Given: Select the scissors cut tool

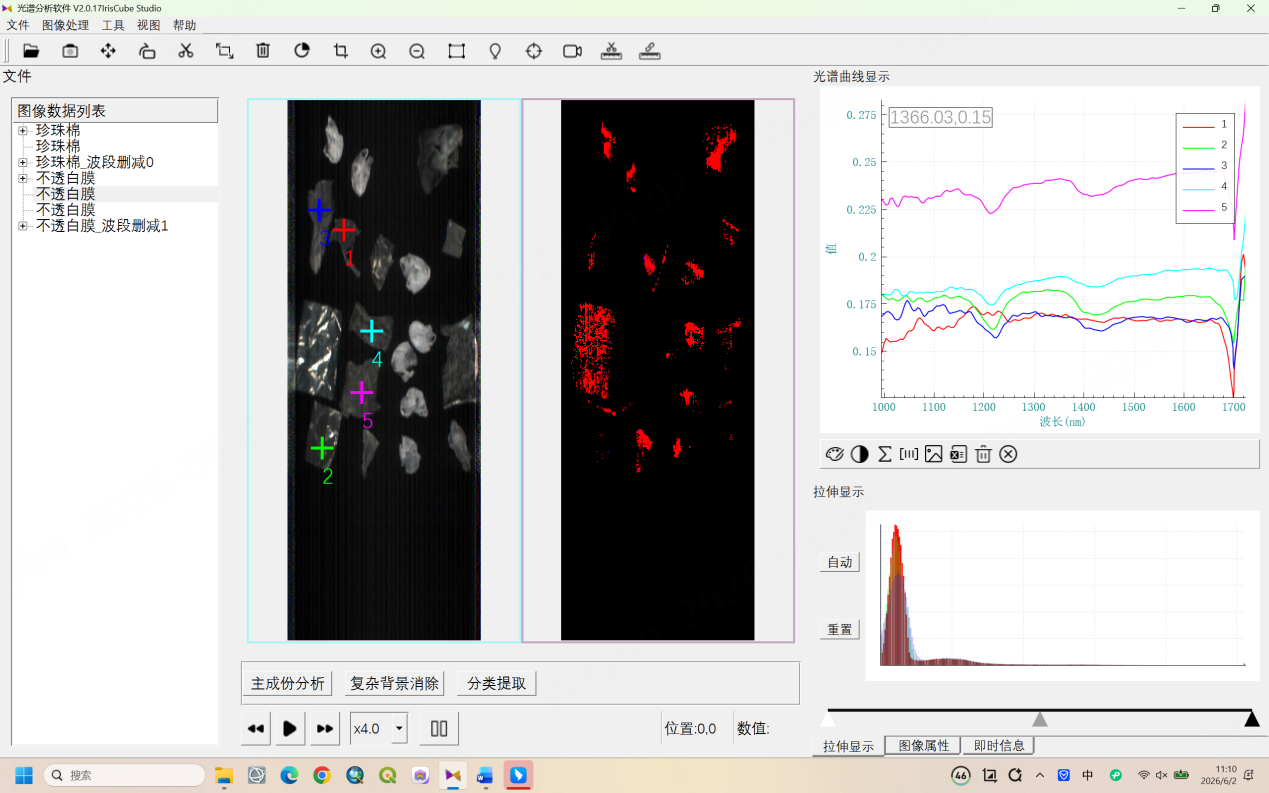Looking at the screenshot, I should (186, 51).
